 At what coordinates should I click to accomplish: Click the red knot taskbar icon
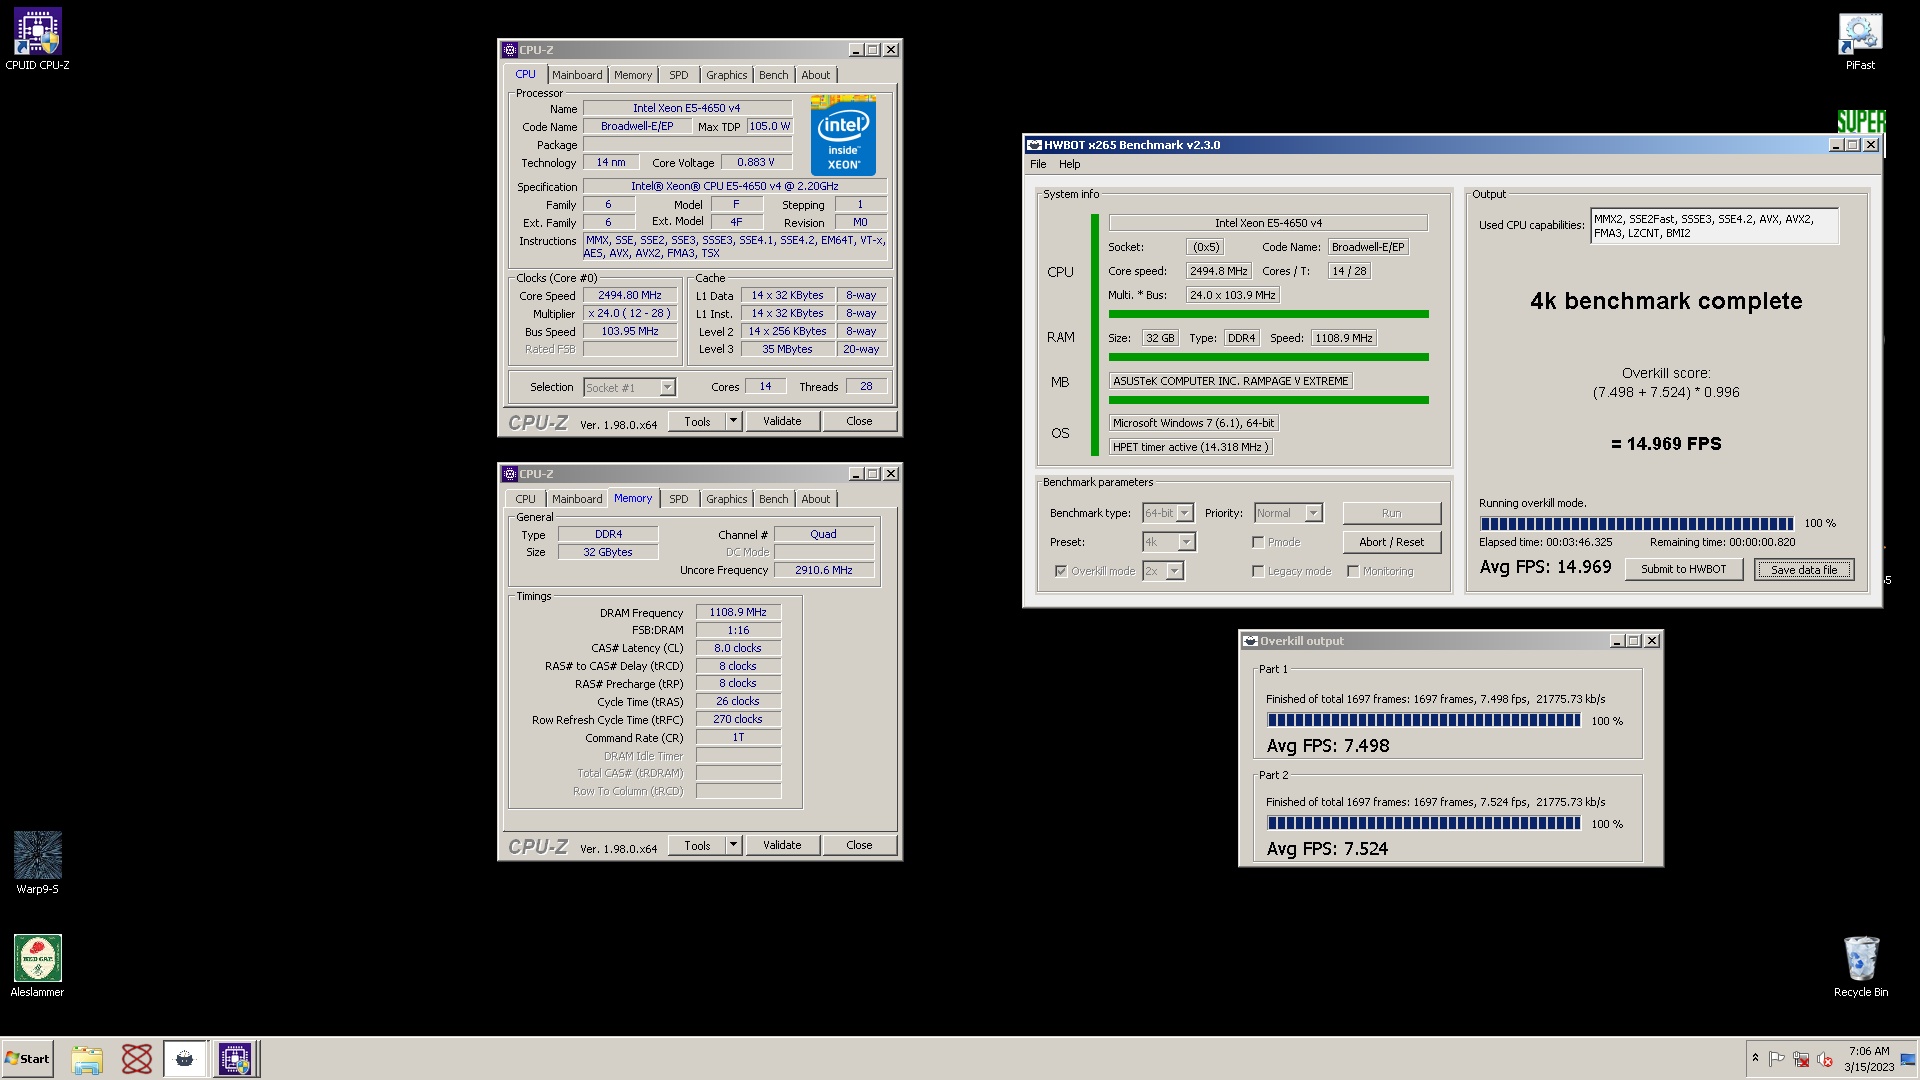coord(136,1059)
